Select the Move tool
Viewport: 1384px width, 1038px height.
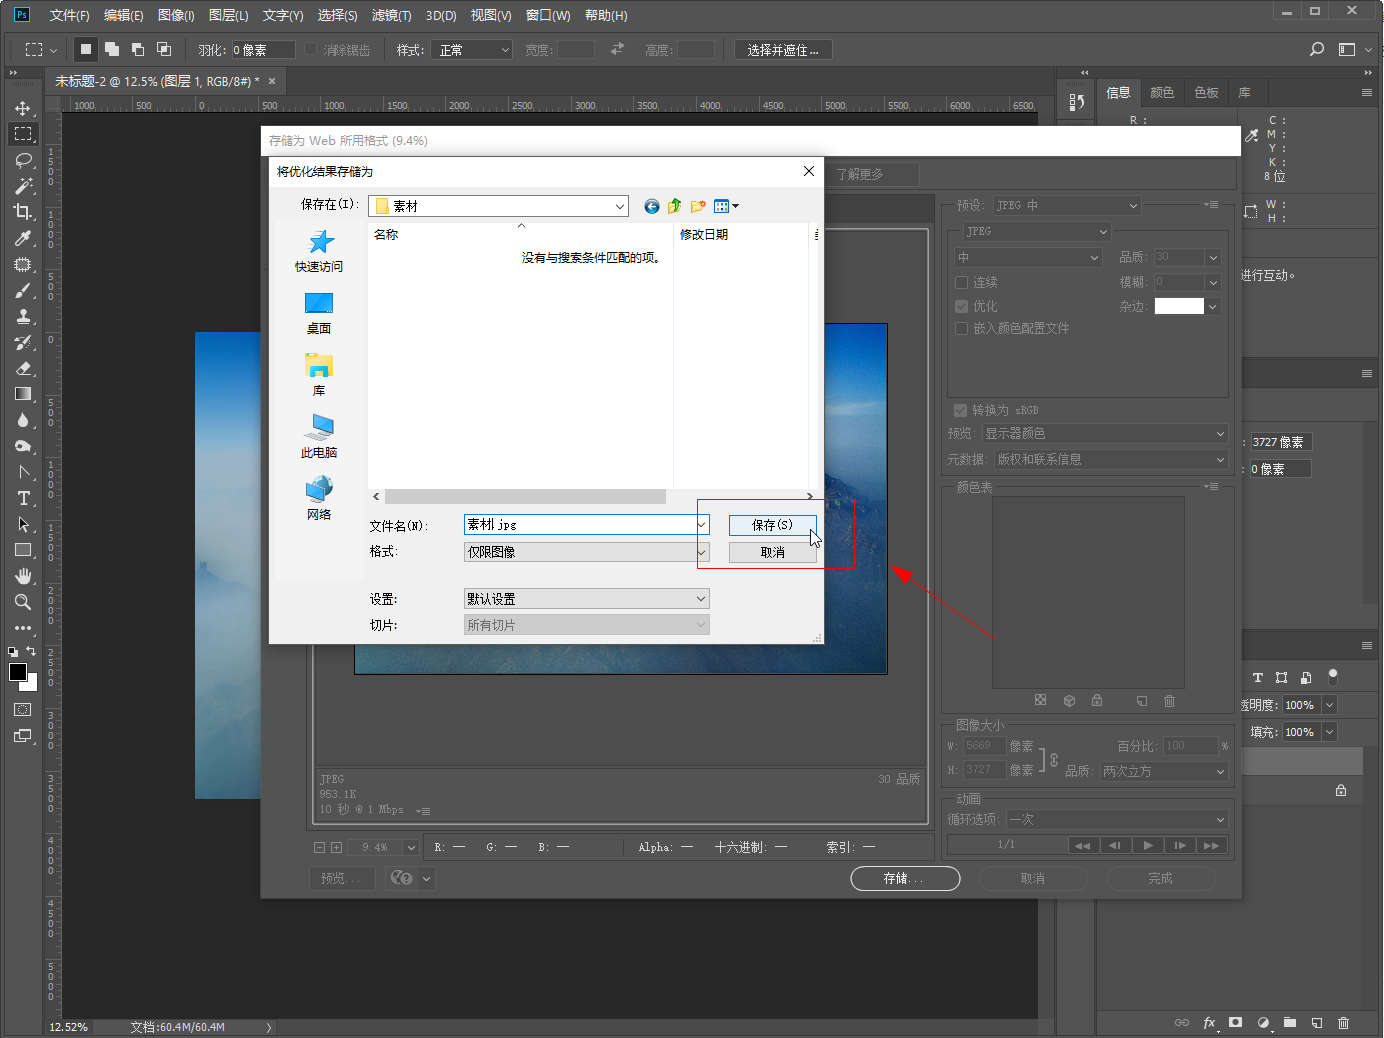click(23, 108)
